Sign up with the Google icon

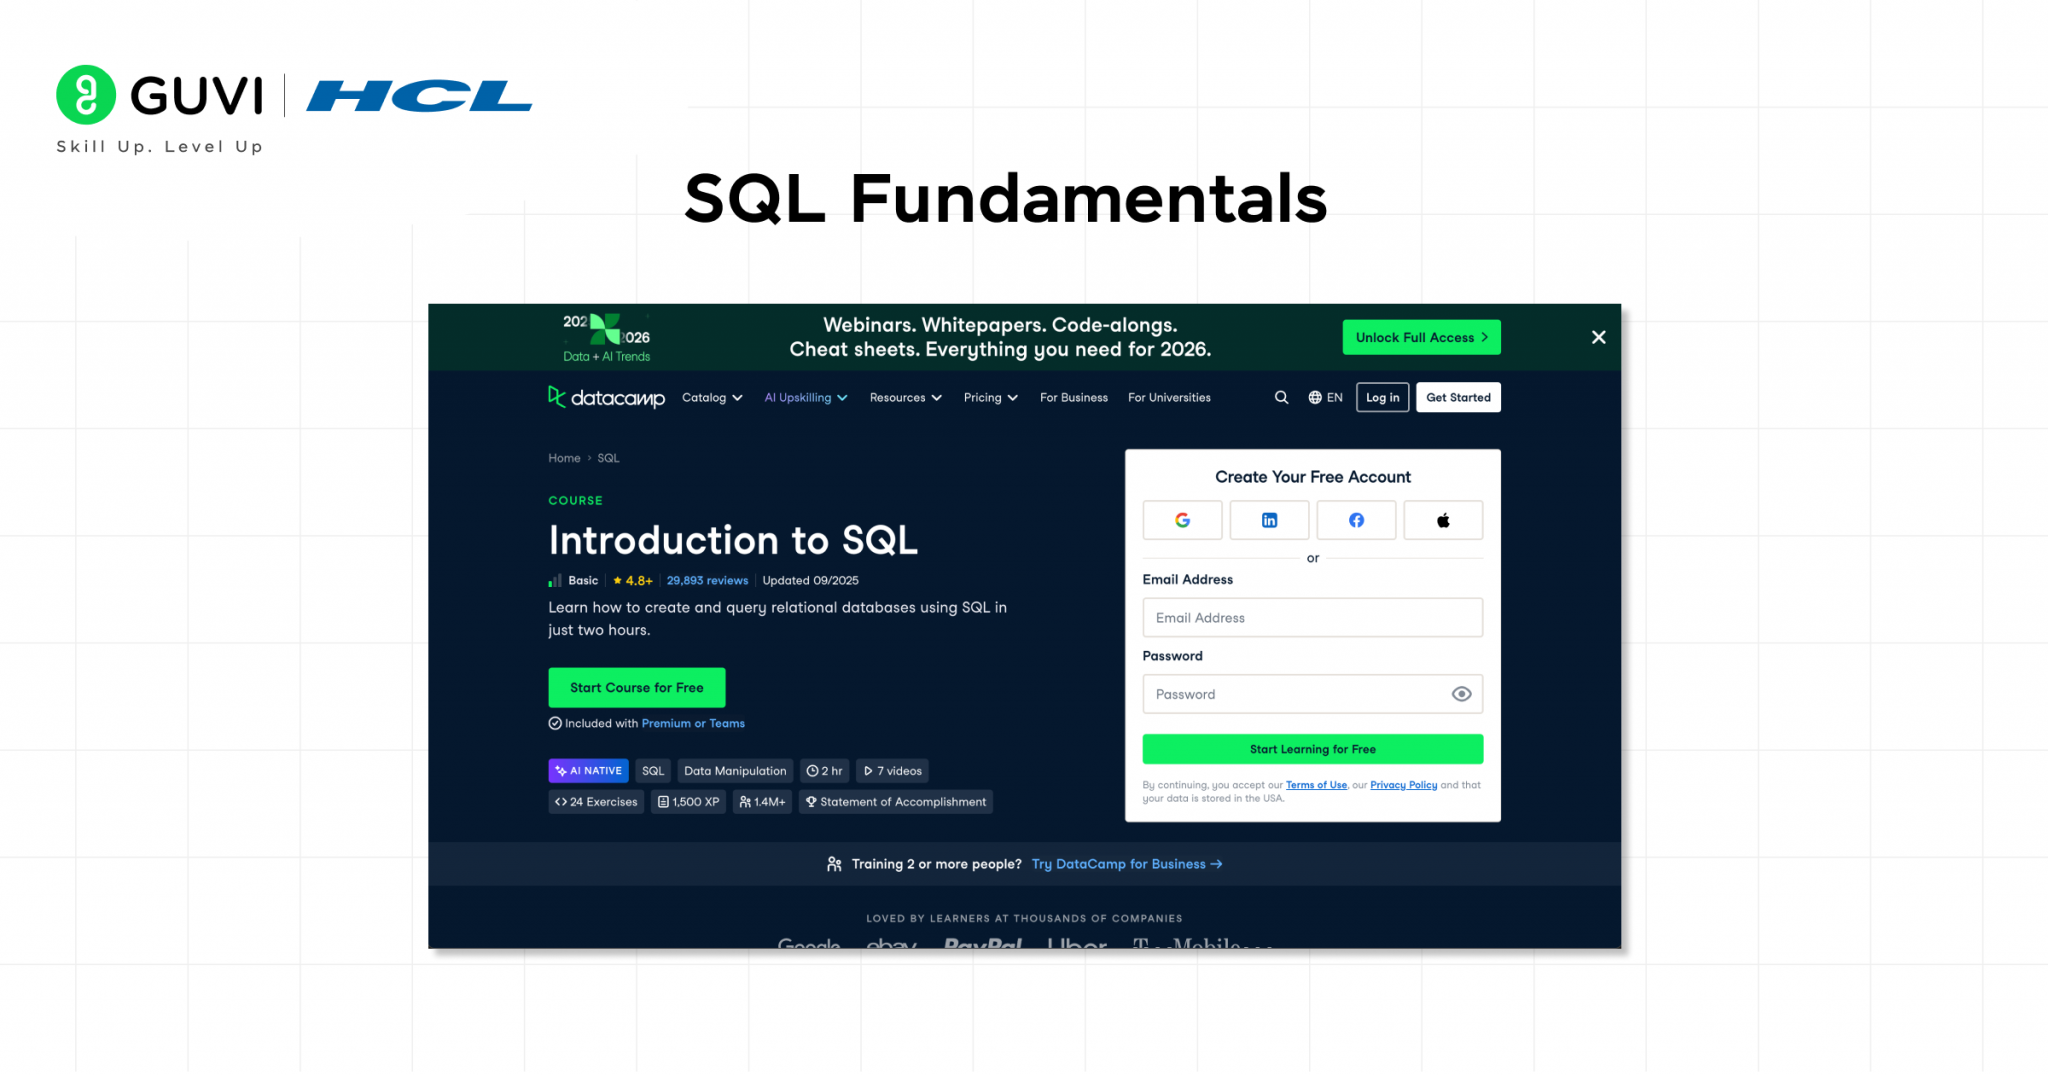[x=1182, y=520]
